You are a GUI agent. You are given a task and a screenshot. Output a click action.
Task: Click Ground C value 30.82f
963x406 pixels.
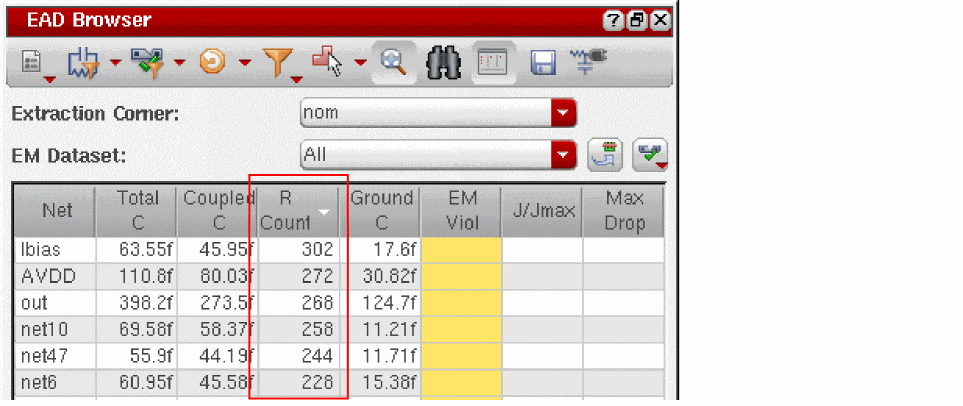(388, 277)
